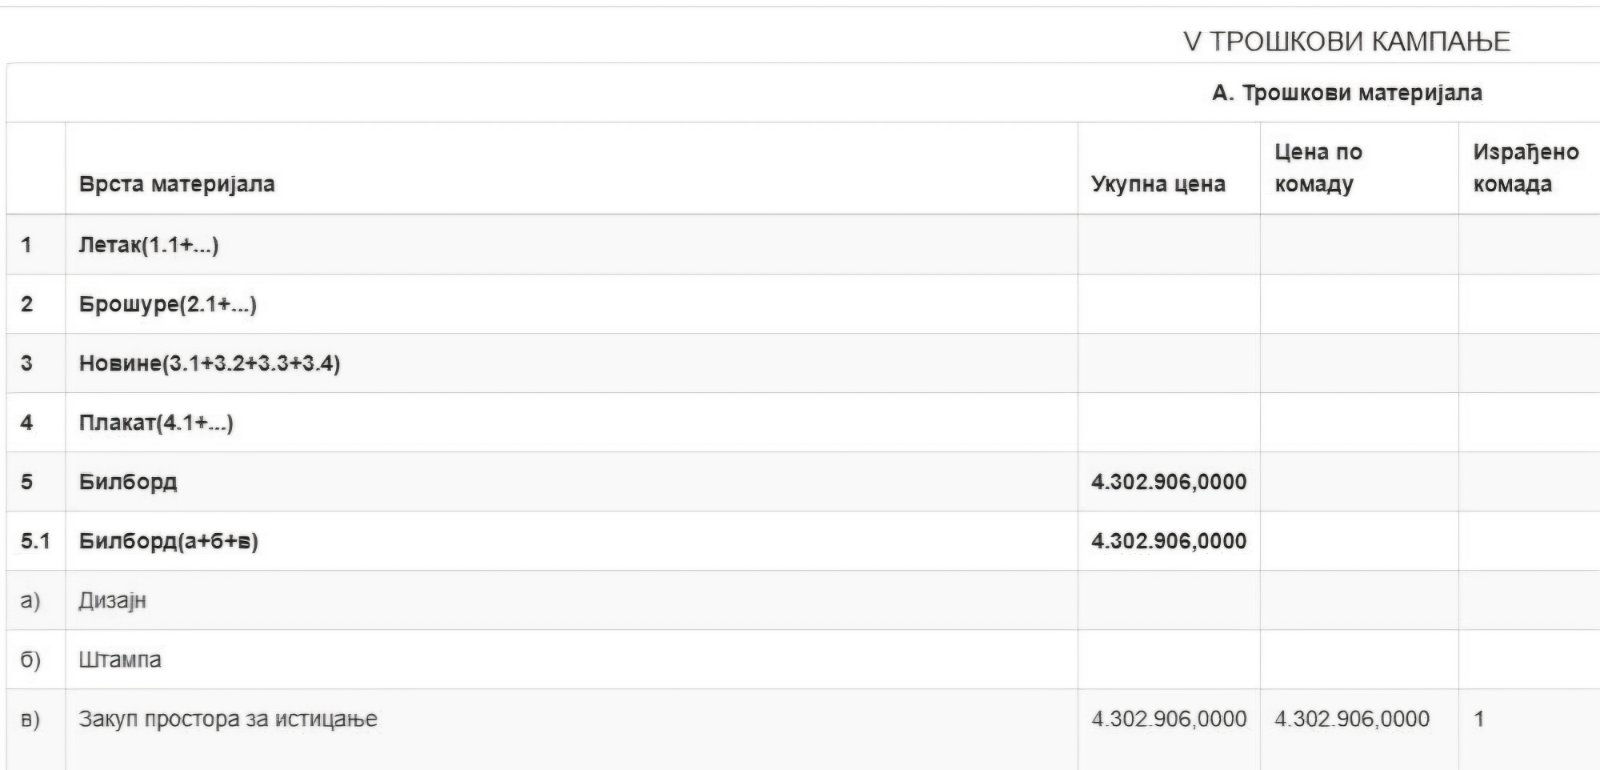Choose the Плакат(4.1+...) row label
1600x770 pixels.
(x=156, y=423)
